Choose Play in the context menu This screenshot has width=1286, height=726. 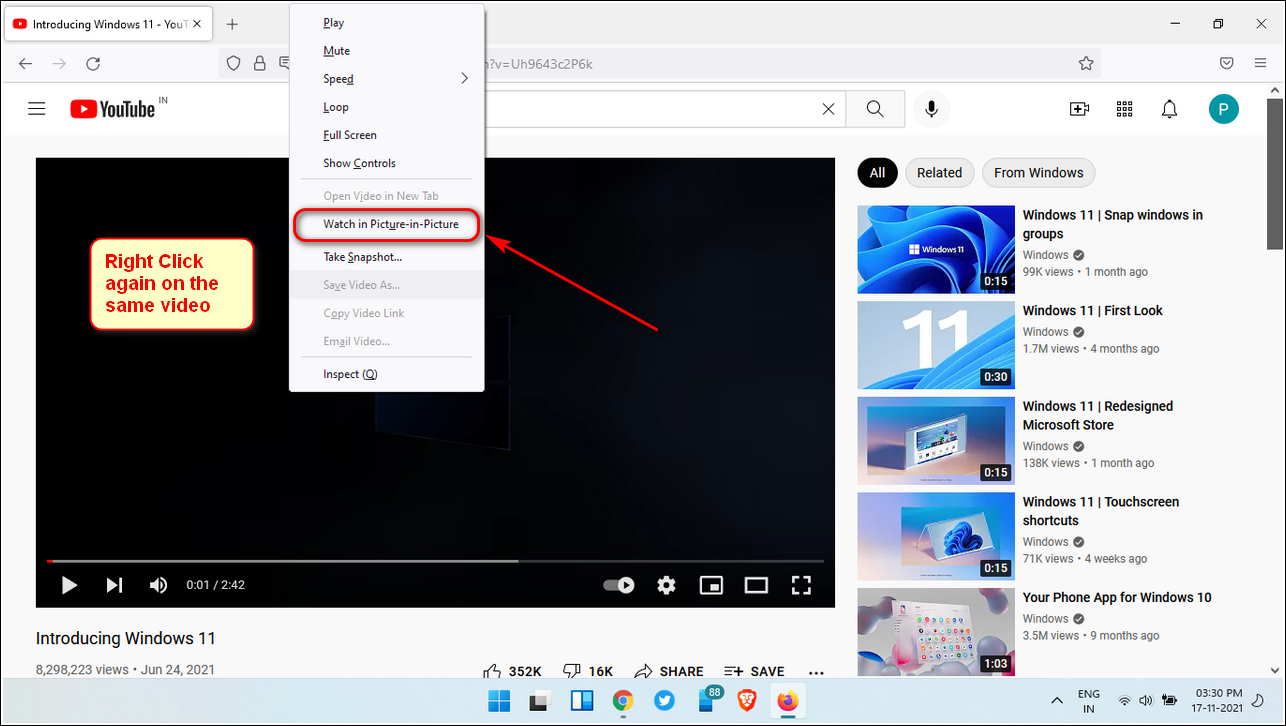click(387, 22)
